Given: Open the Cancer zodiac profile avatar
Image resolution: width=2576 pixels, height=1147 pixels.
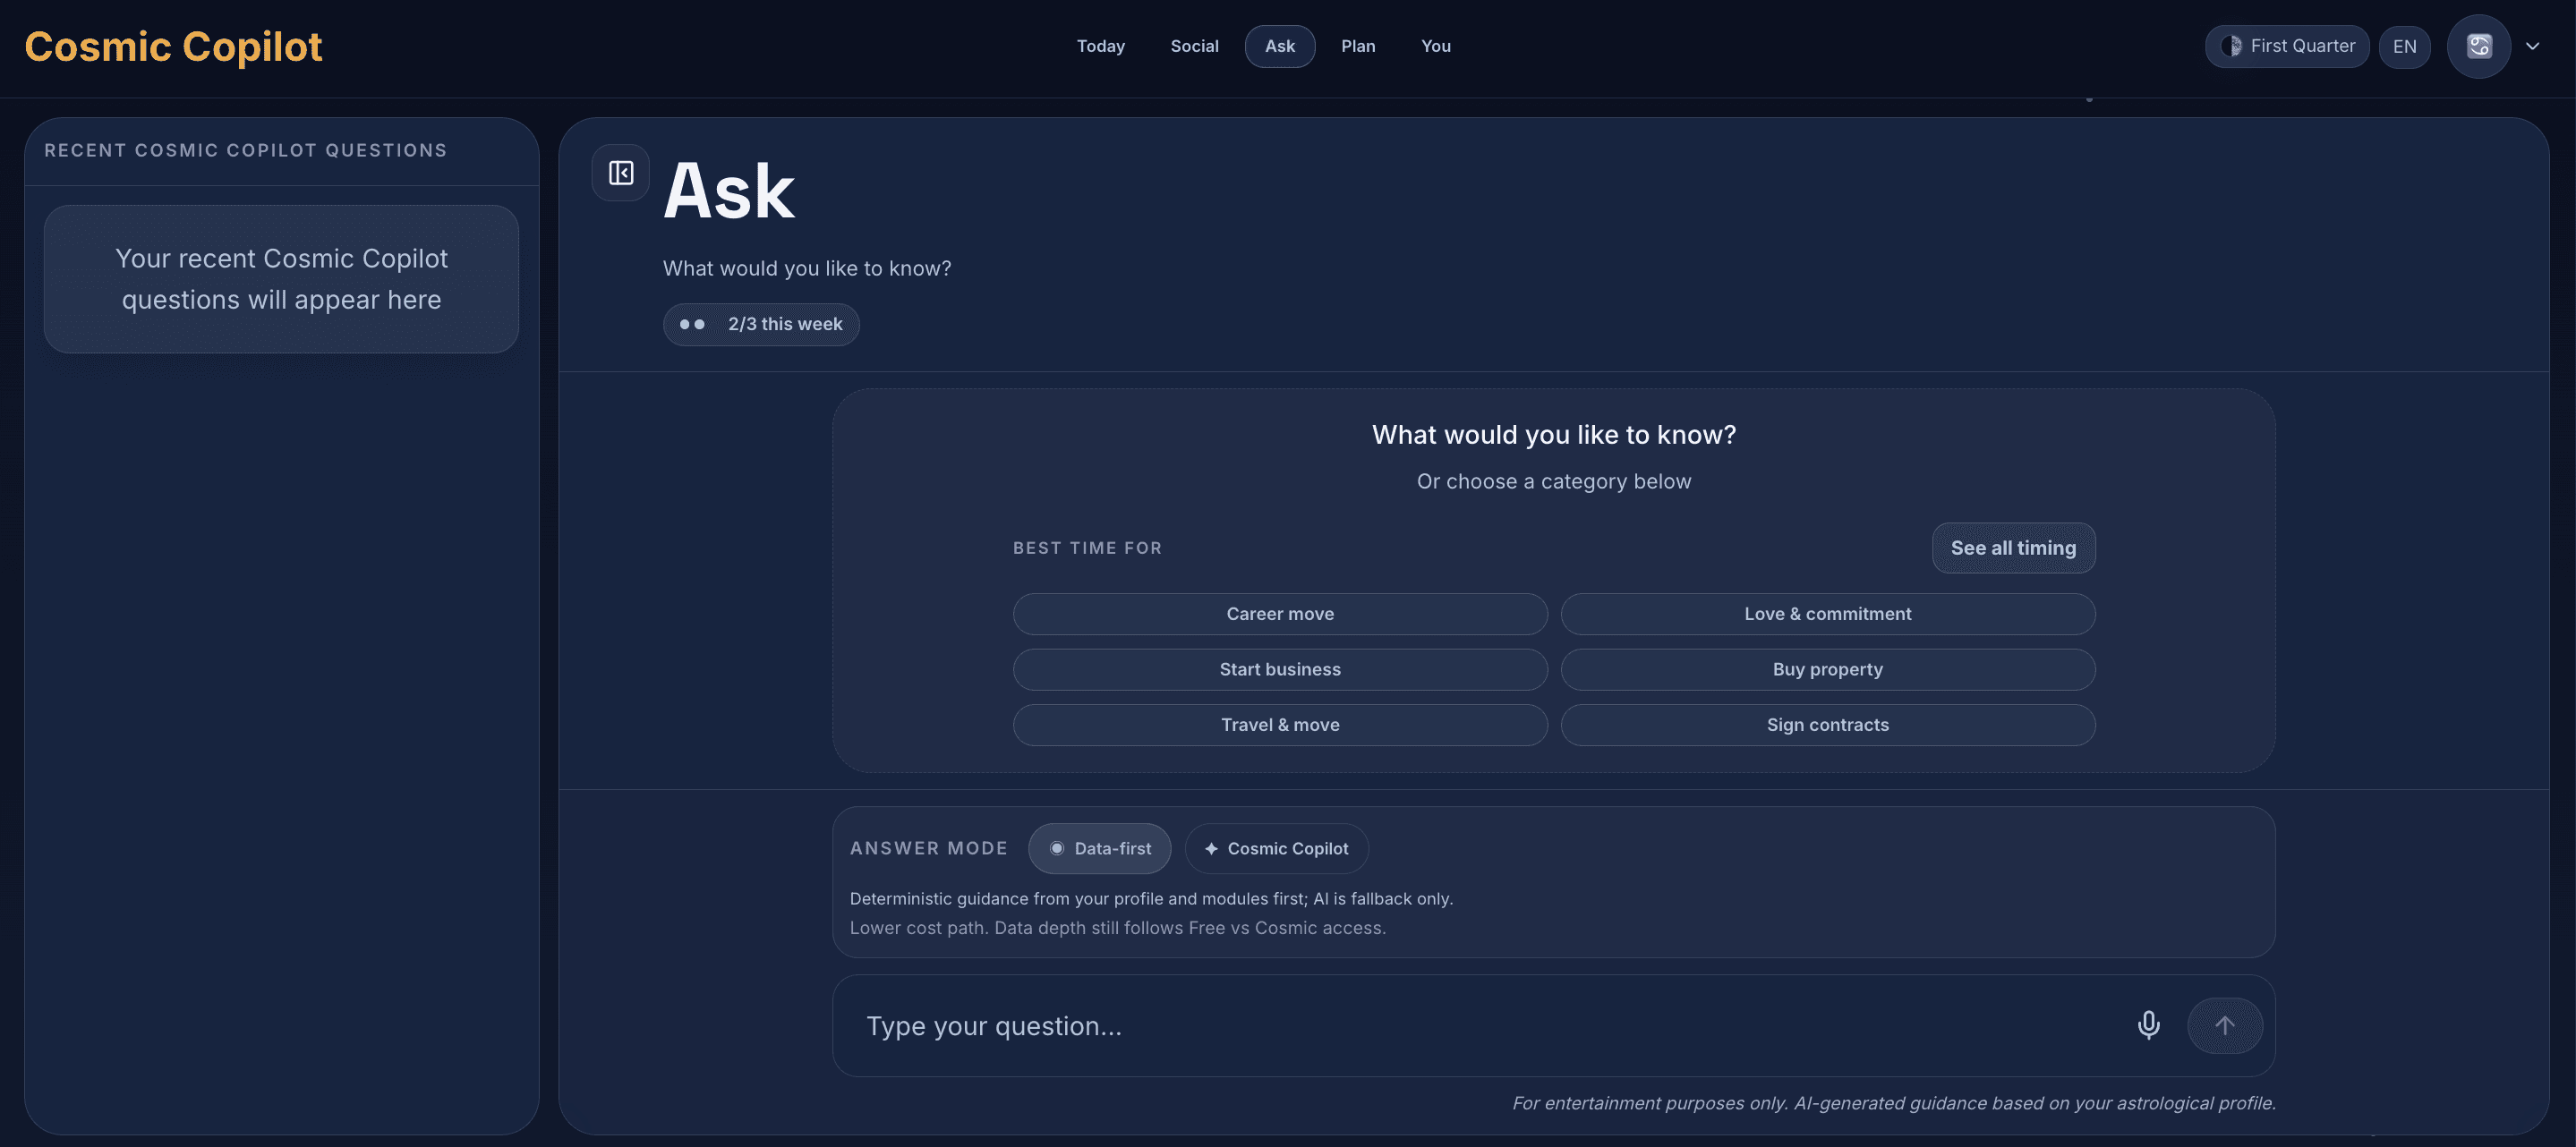Looking at the screenshot, I should click(x=2478, y=46).
